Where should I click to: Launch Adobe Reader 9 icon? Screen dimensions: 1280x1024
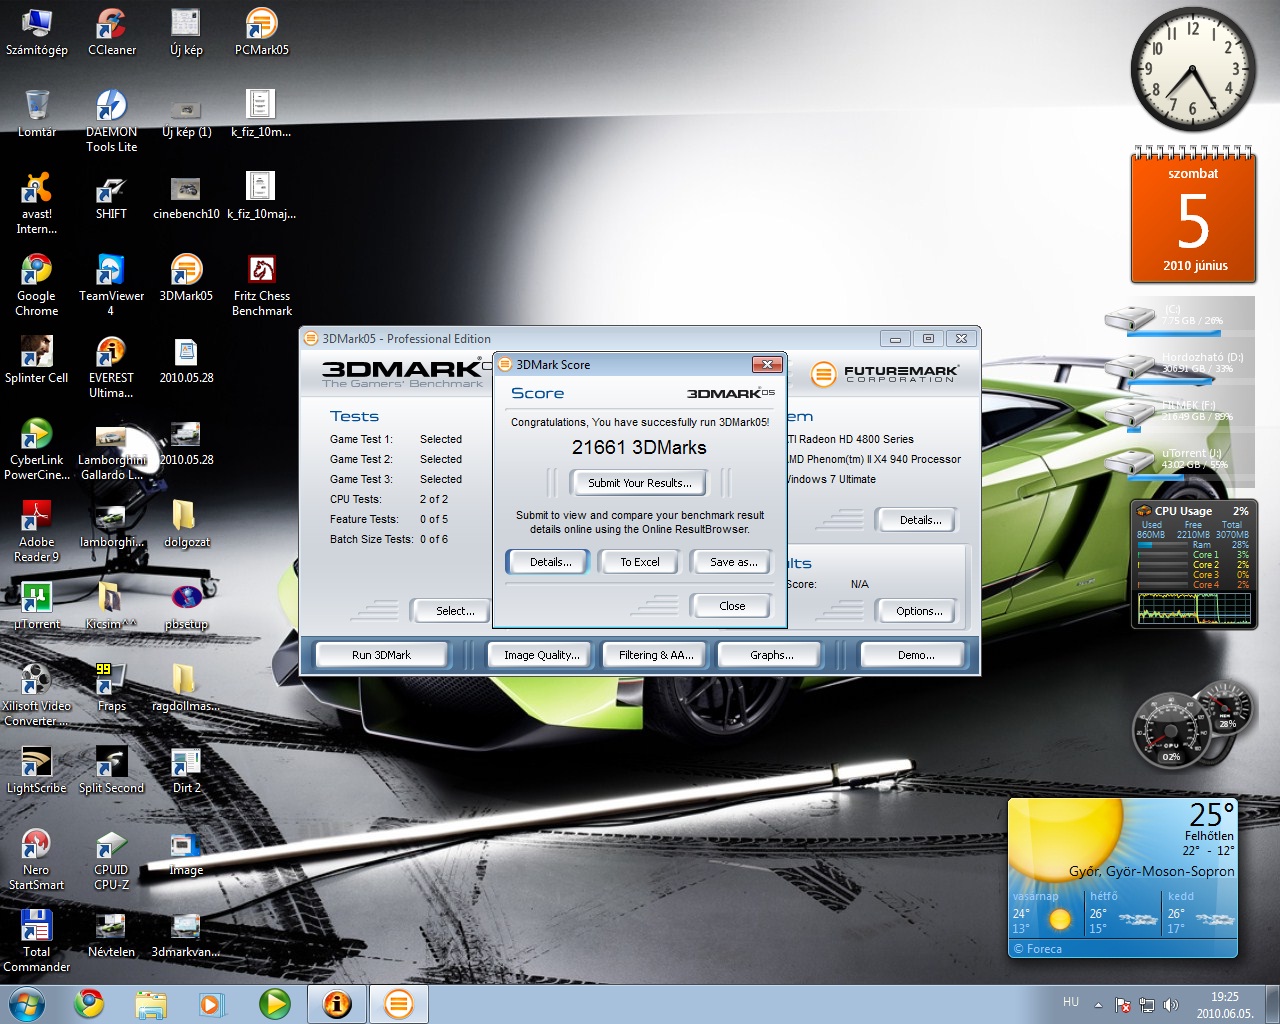click(x=37, y=530)
